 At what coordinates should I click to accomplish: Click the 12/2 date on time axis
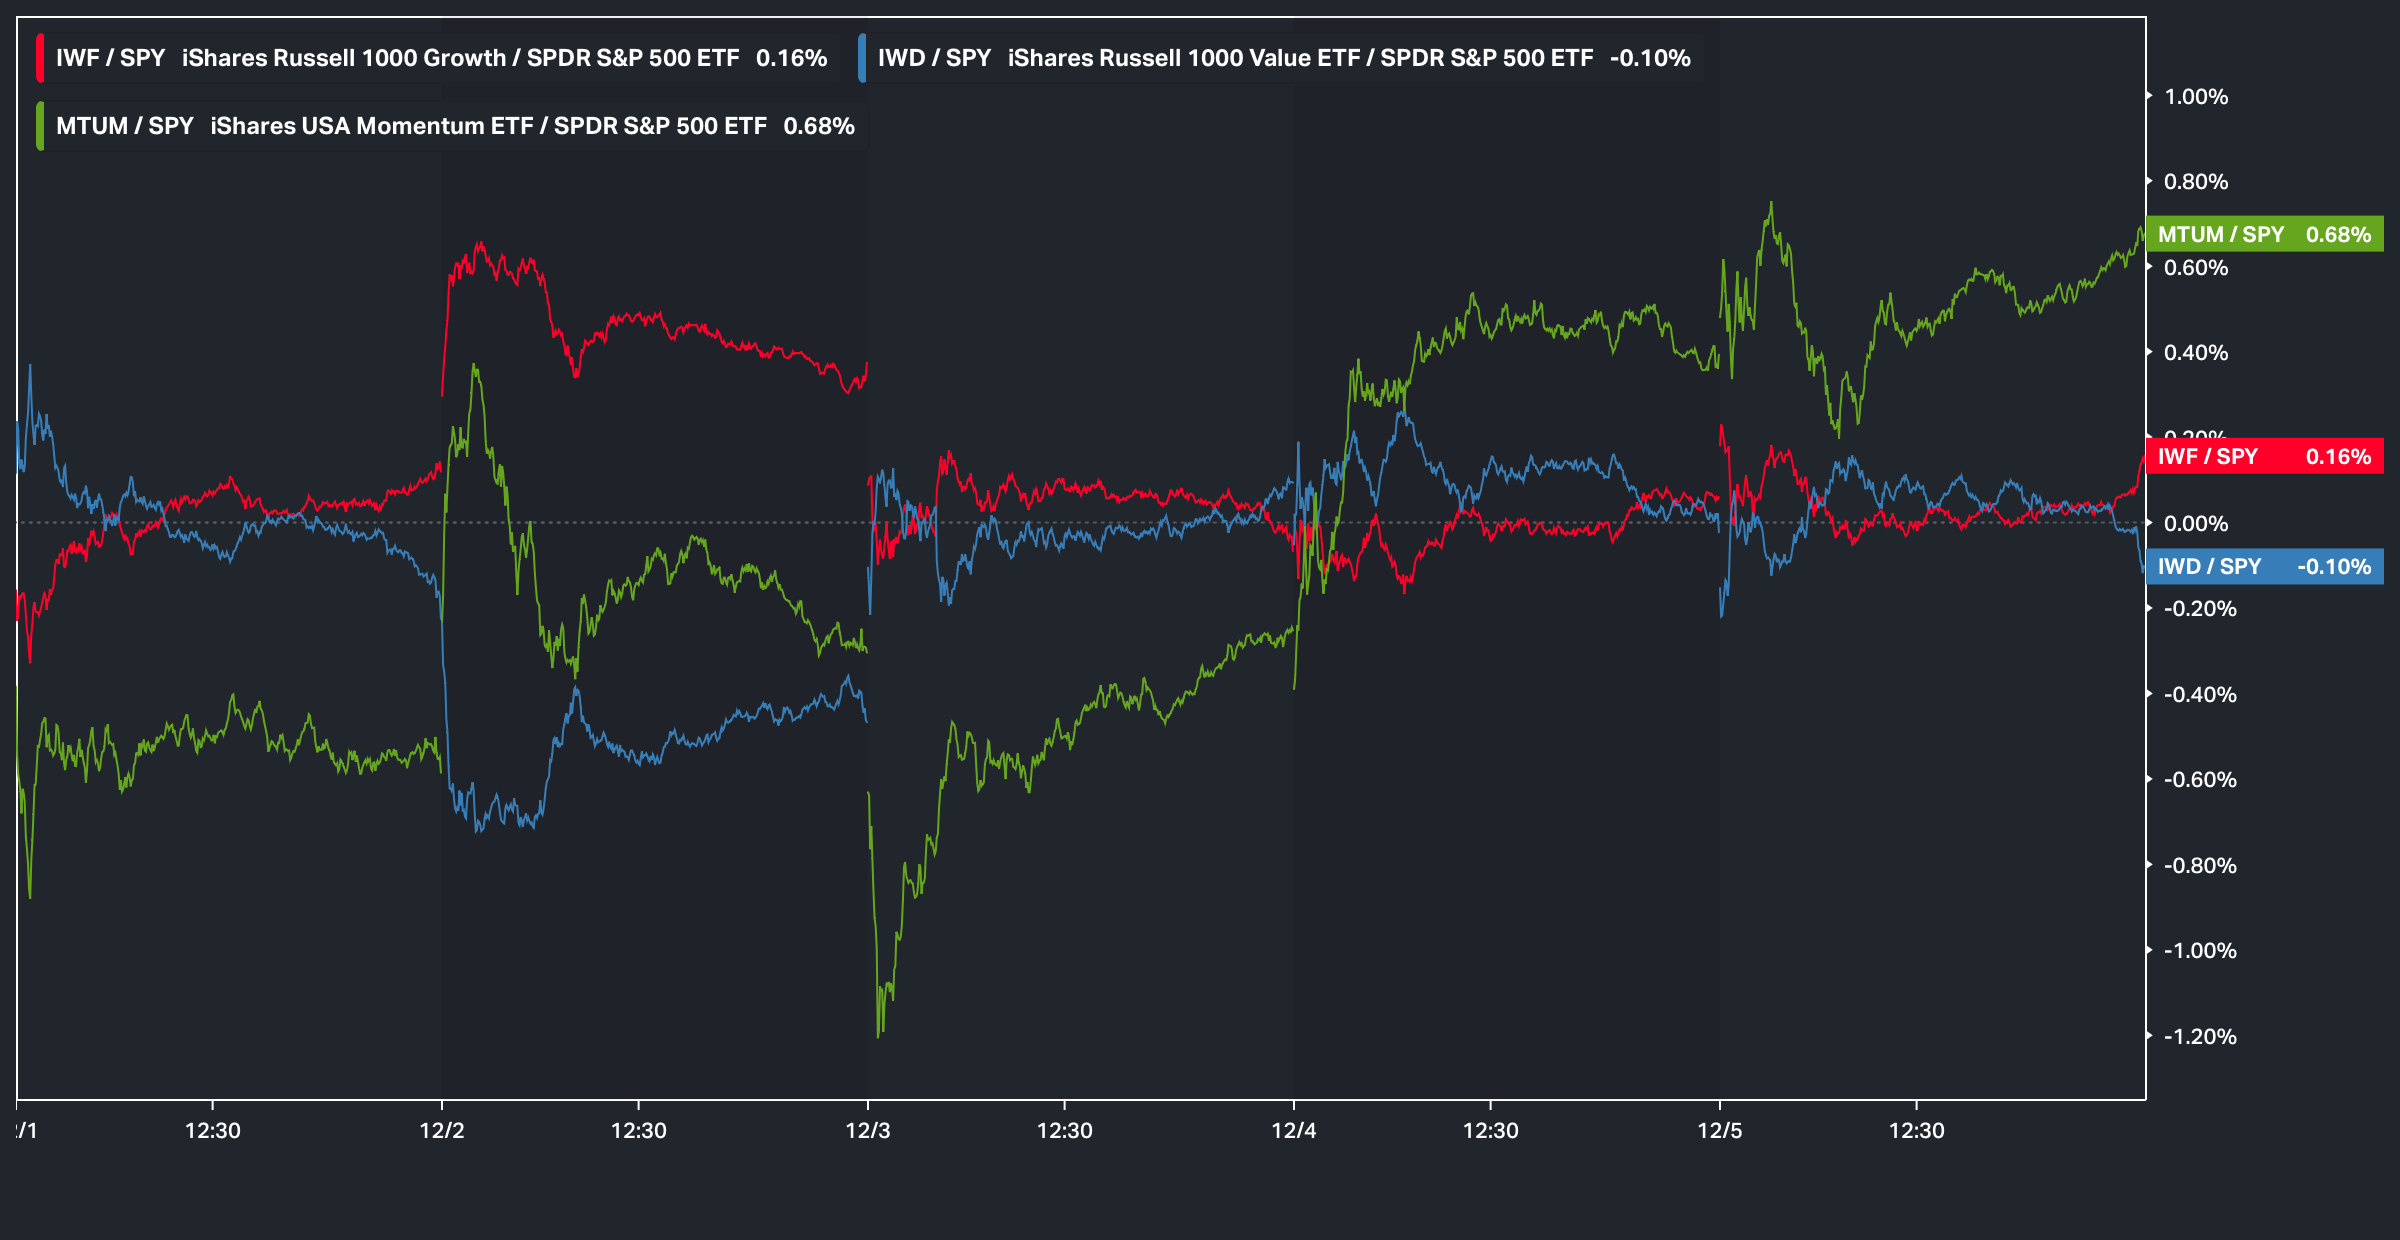pos(442,1130)
